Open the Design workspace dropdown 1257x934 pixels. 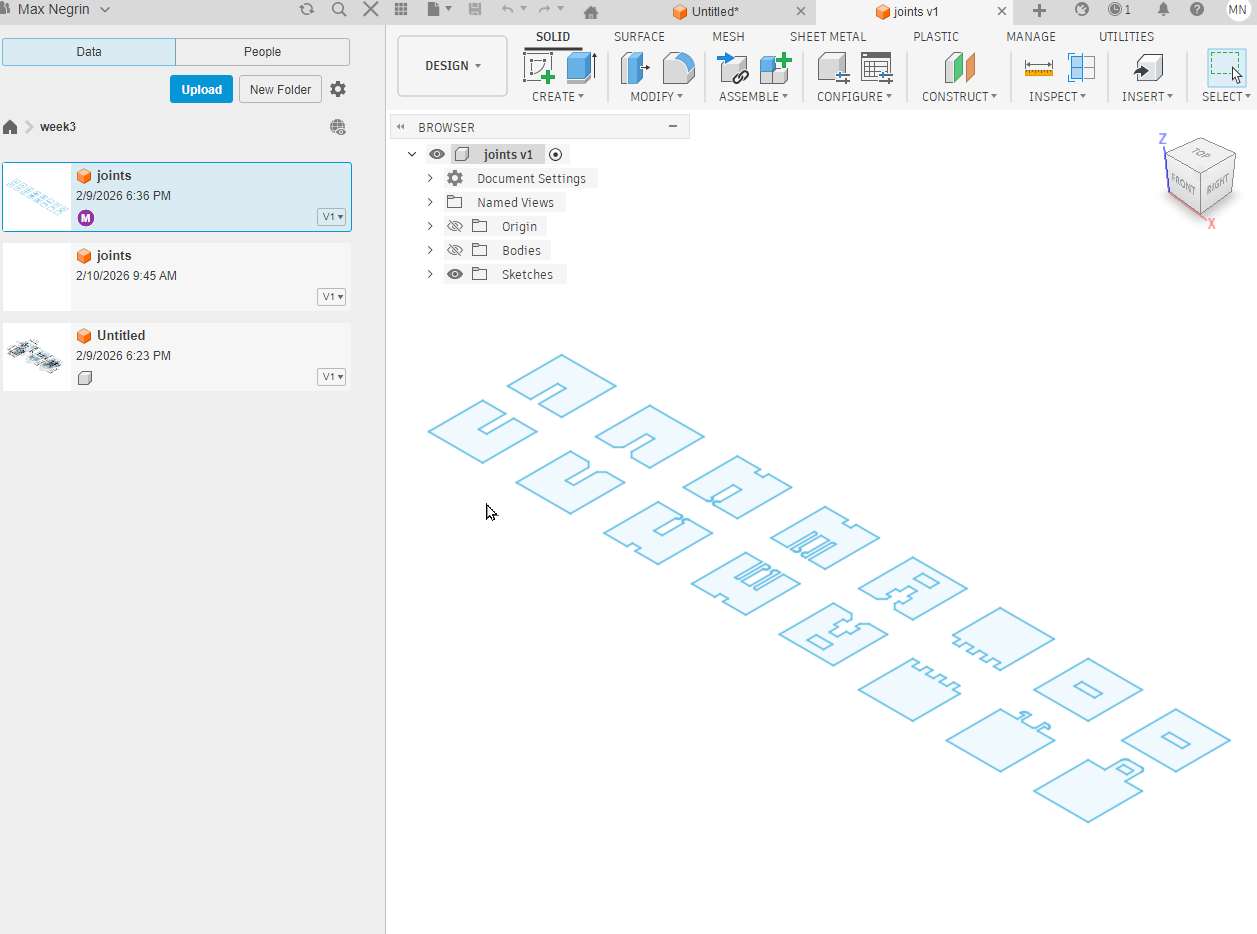tap(452, 66)
